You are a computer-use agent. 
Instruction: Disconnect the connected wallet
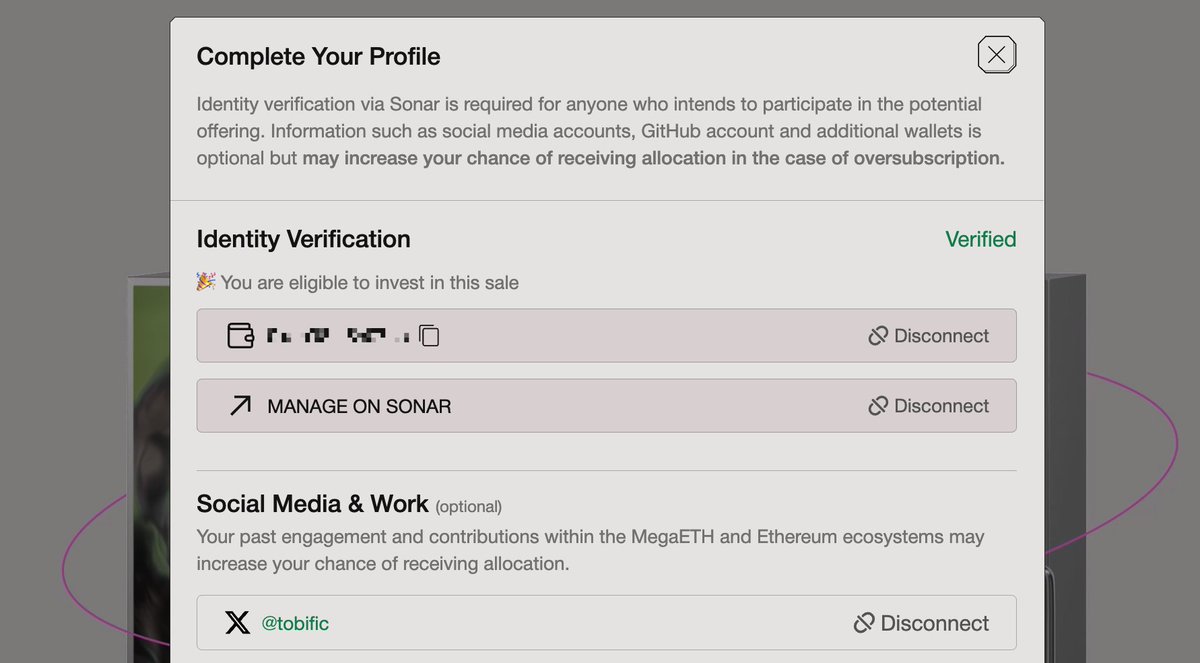929,336
